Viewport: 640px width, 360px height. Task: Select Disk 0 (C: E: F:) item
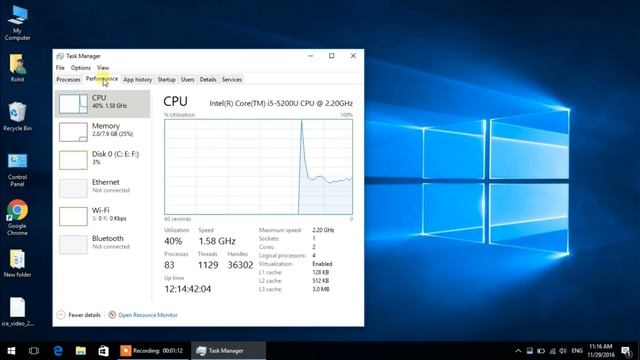tap(102, 160)
